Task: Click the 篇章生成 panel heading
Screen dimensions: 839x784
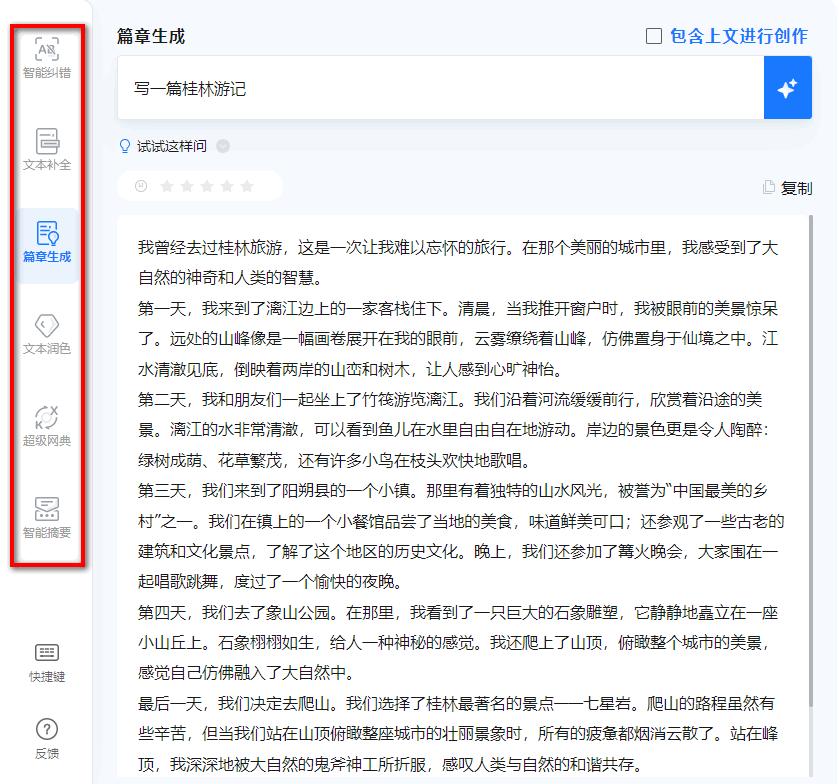Action: coord(151,36)
